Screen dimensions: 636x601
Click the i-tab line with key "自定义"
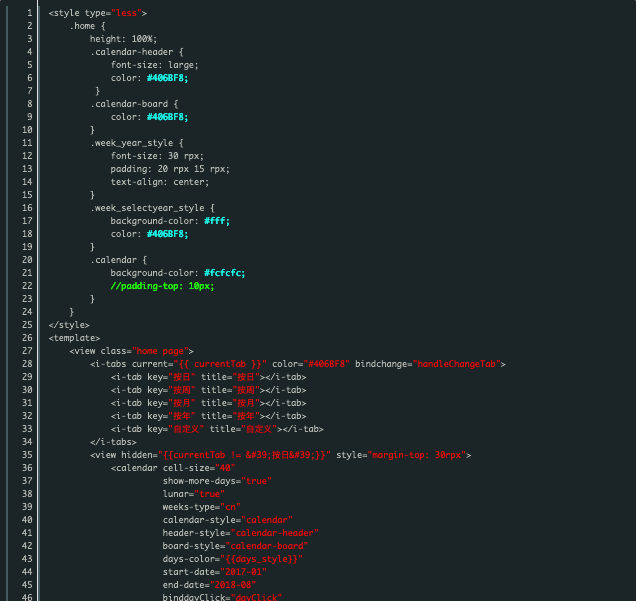(217, 429)
